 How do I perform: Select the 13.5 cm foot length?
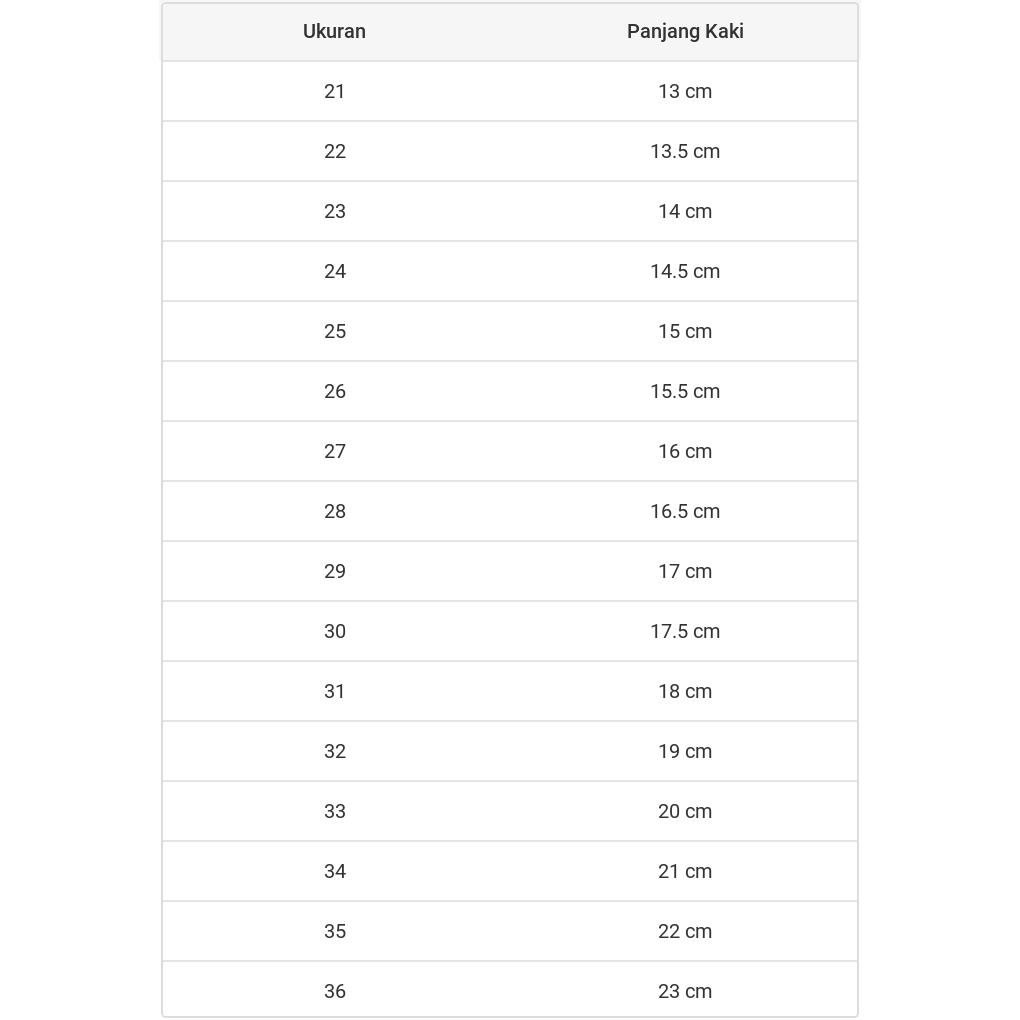pyautogui.click(x=685, y=151)
